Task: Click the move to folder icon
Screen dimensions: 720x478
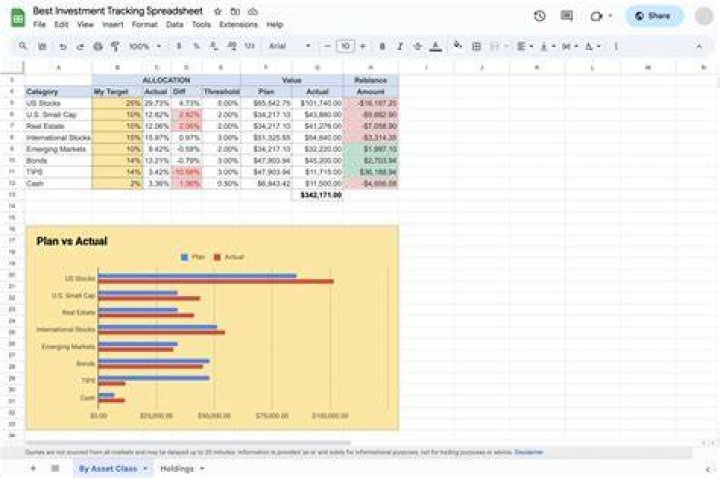Action: (235, 11)
